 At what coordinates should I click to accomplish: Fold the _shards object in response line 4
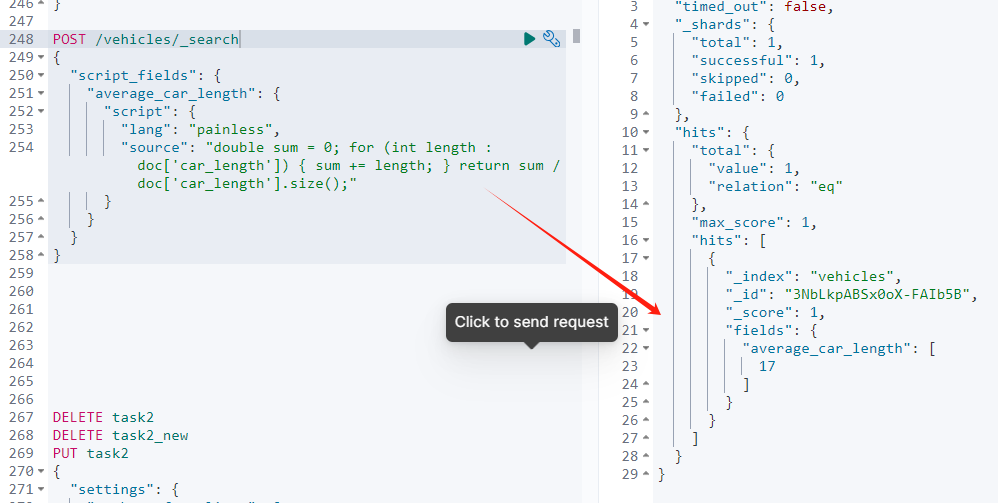(646, 24)
